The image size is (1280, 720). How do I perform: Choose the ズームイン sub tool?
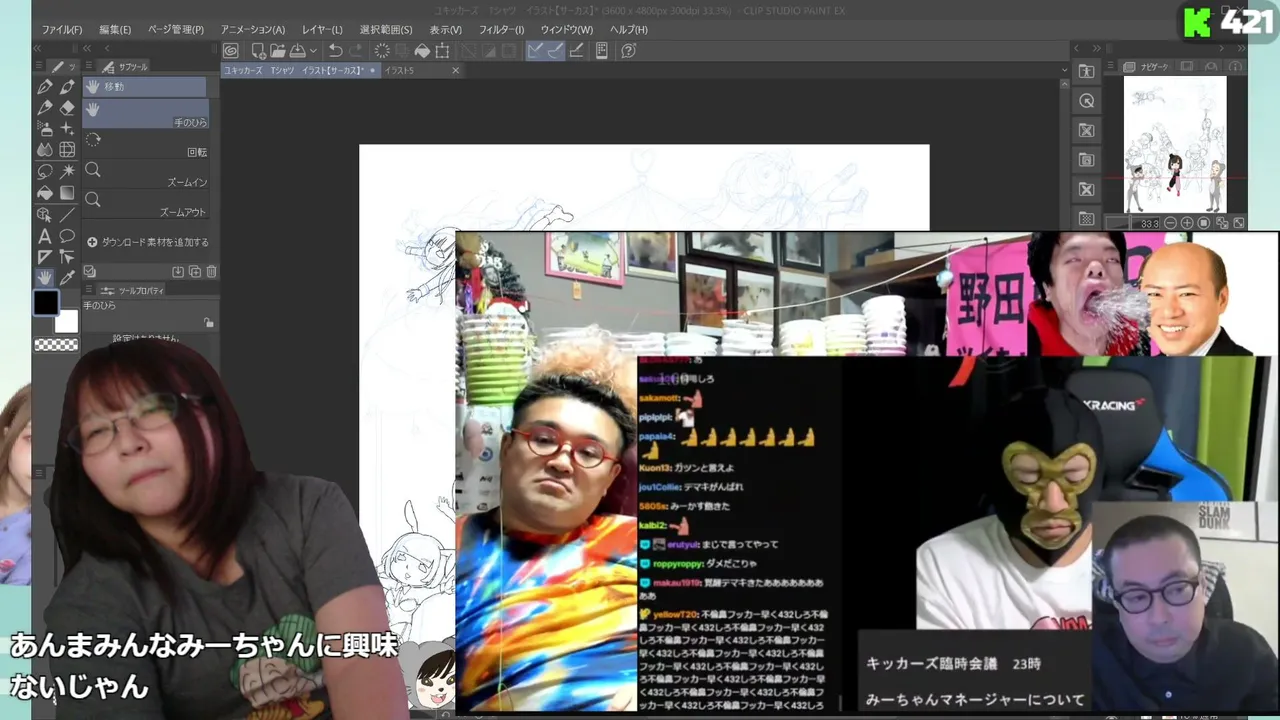(x=145, y=173)
